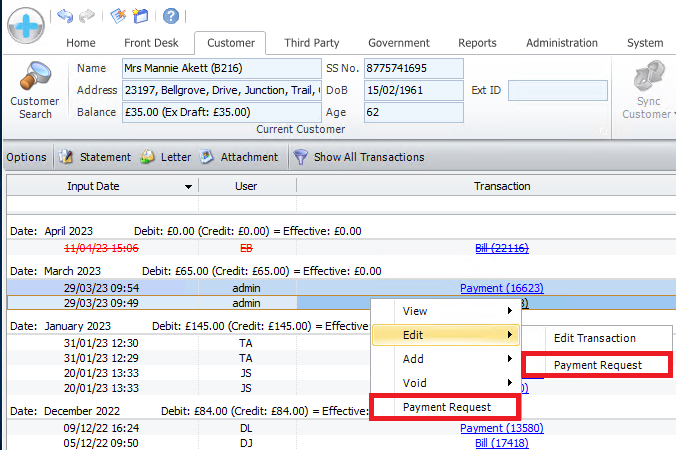
Task: Click the Letter toolbar button
Action: [x=166, y=157]
